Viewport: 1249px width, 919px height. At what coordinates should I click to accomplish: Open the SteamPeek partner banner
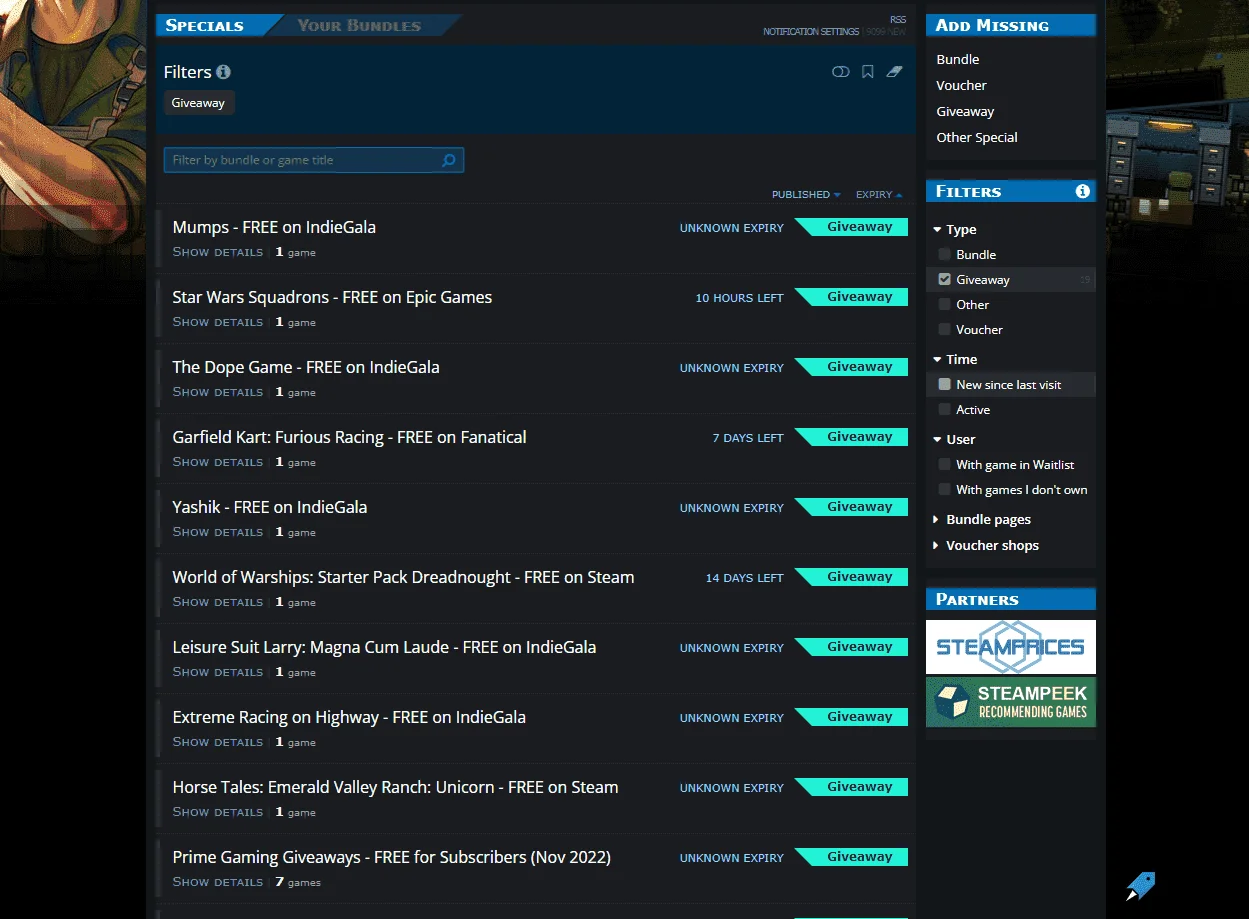pyautogui.click(x=1011, y=702)
